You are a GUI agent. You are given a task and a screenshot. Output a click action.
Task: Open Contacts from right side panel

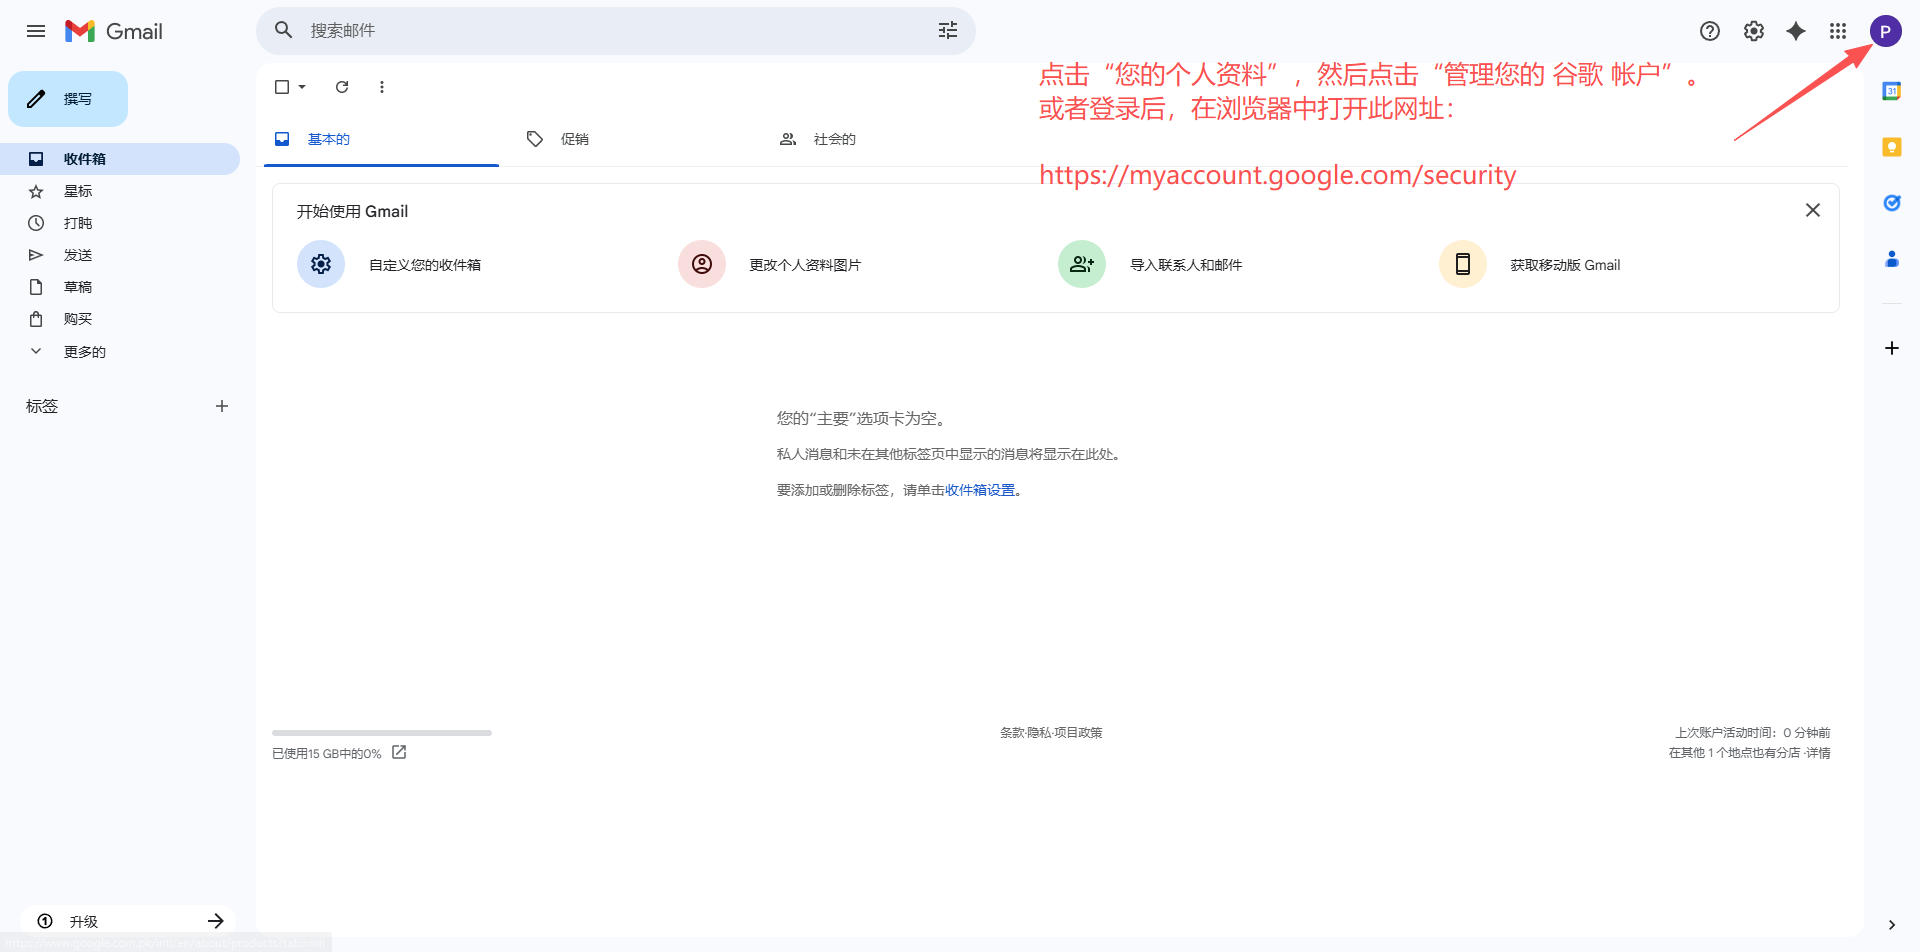pyautogui.click(x=1892, y=259)
